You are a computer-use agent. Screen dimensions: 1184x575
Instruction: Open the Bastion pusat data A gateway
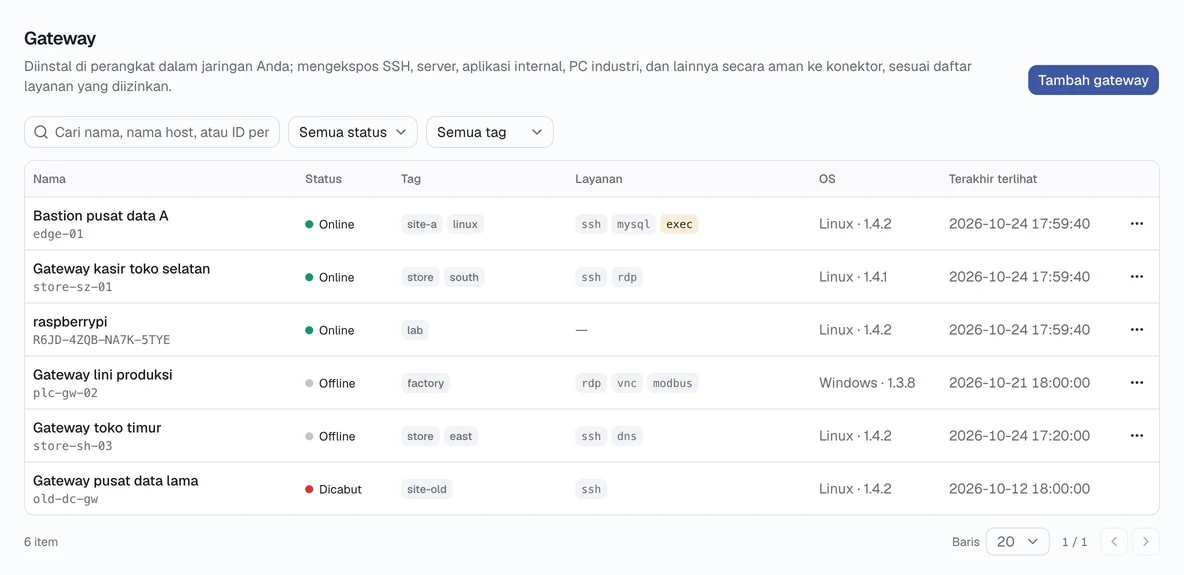click(100, 216)
